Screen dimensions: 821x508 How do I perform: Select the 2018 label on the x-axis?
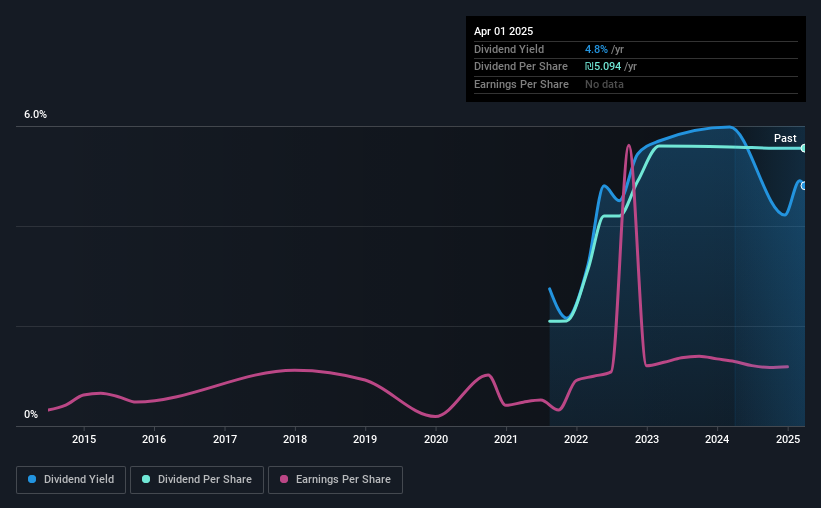[x=295, y=439]
